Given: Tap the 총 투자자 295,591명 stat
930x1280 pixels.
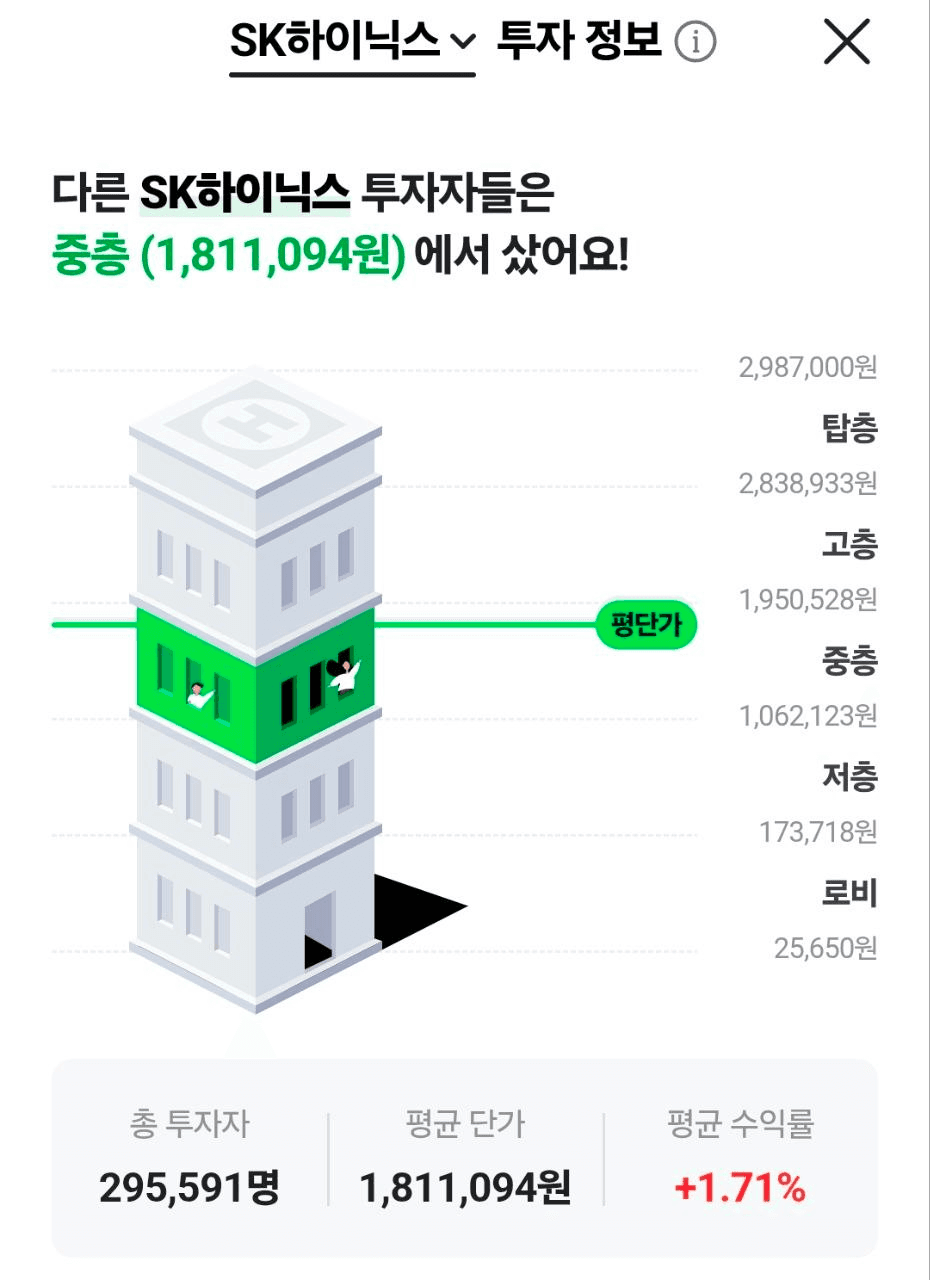Looking at the screenshot, I should click(189, 1158).
